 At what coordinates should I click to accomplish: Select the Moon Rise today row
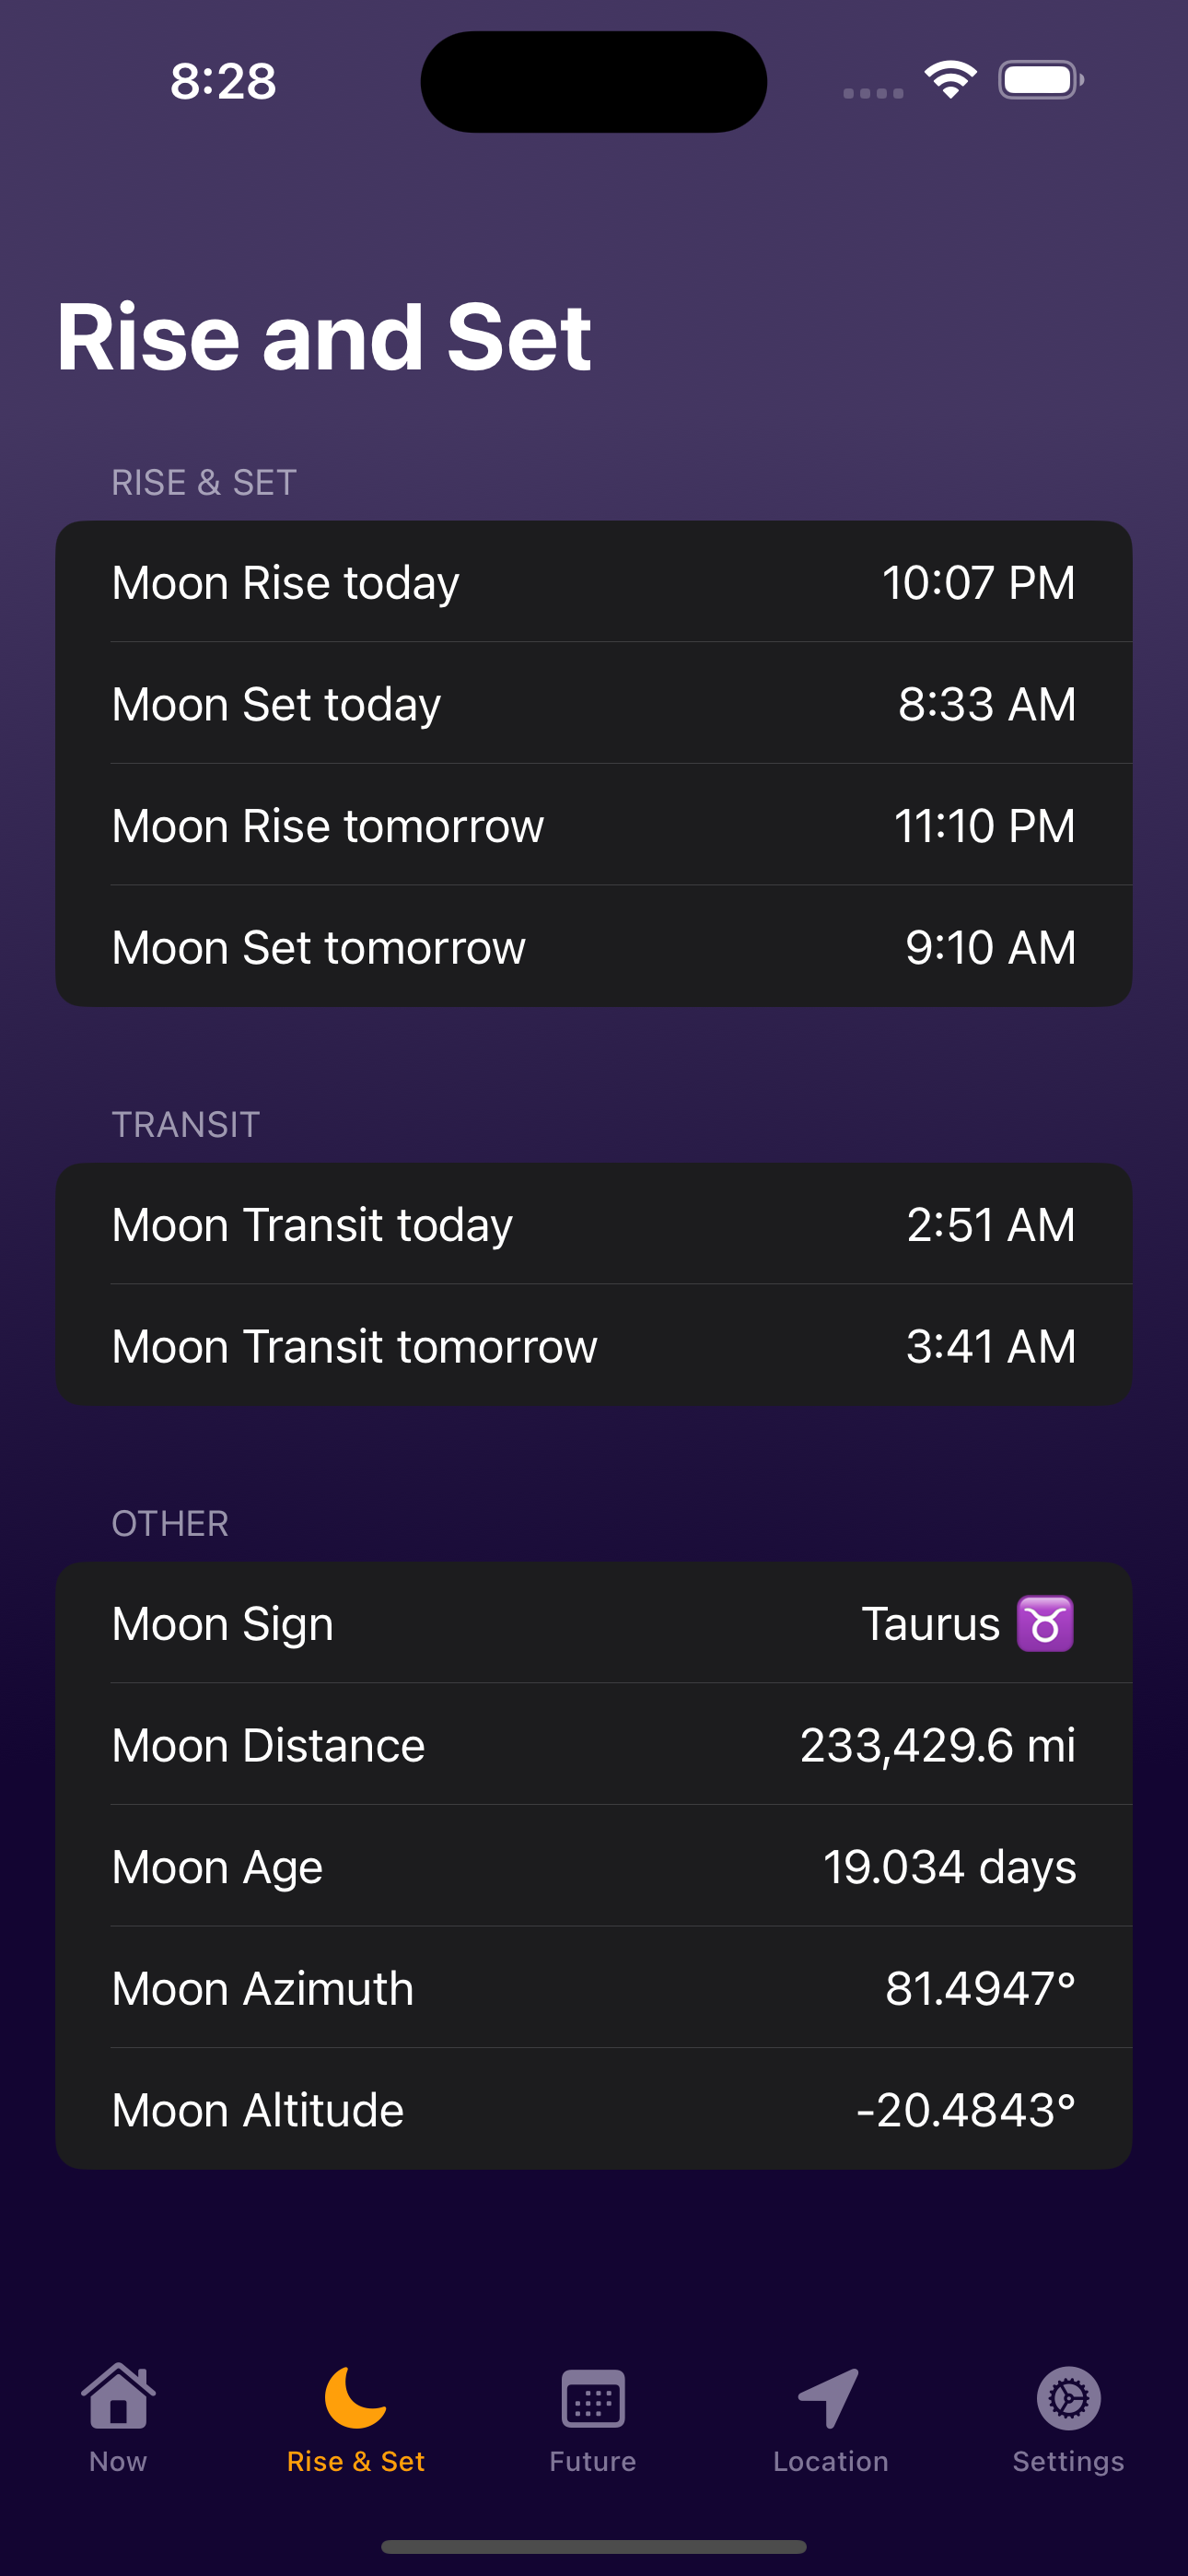(x=594, y=582)
